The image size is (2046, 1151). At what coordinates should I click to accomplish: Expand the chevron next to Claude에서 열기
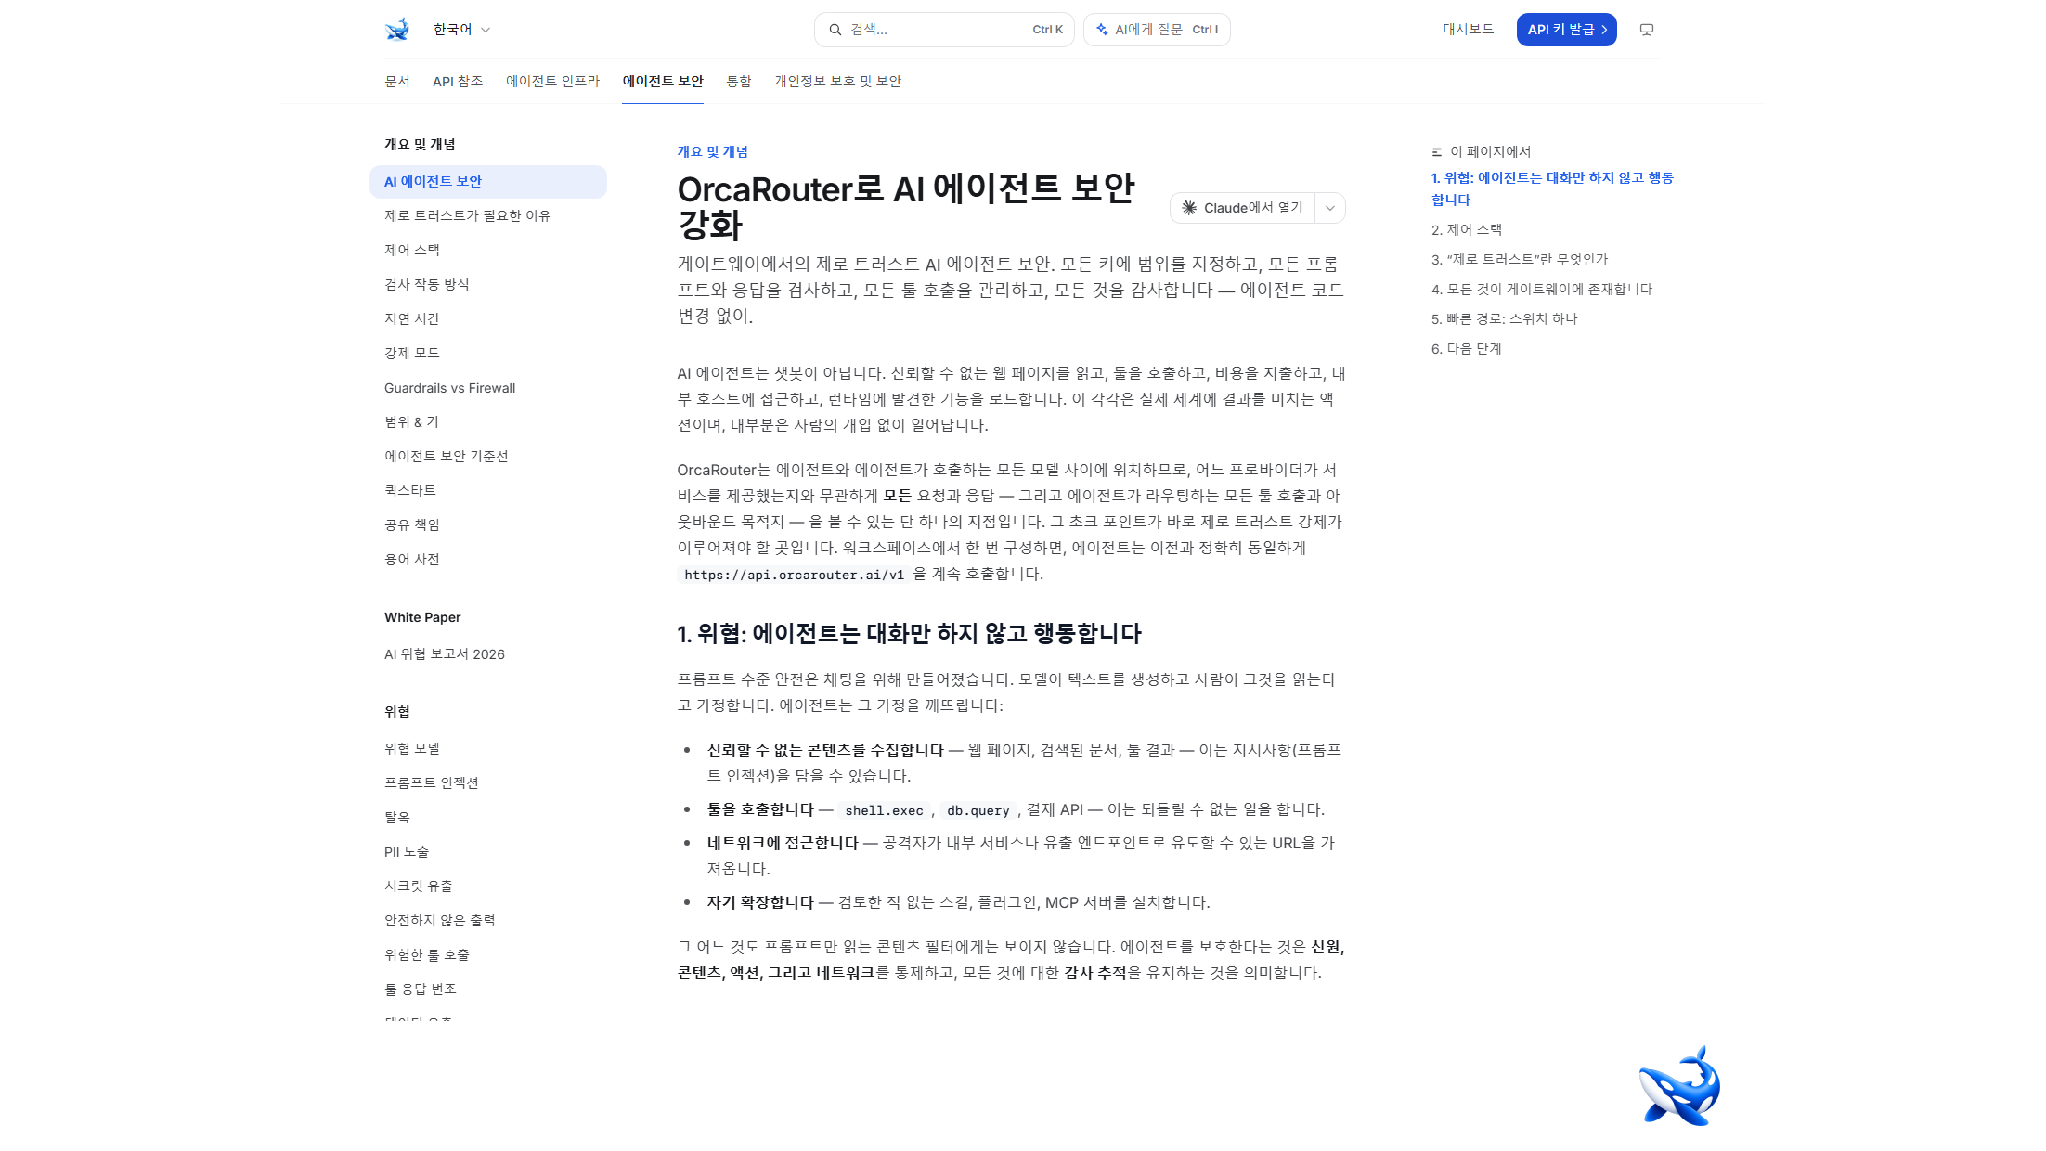click(1330, 208)
